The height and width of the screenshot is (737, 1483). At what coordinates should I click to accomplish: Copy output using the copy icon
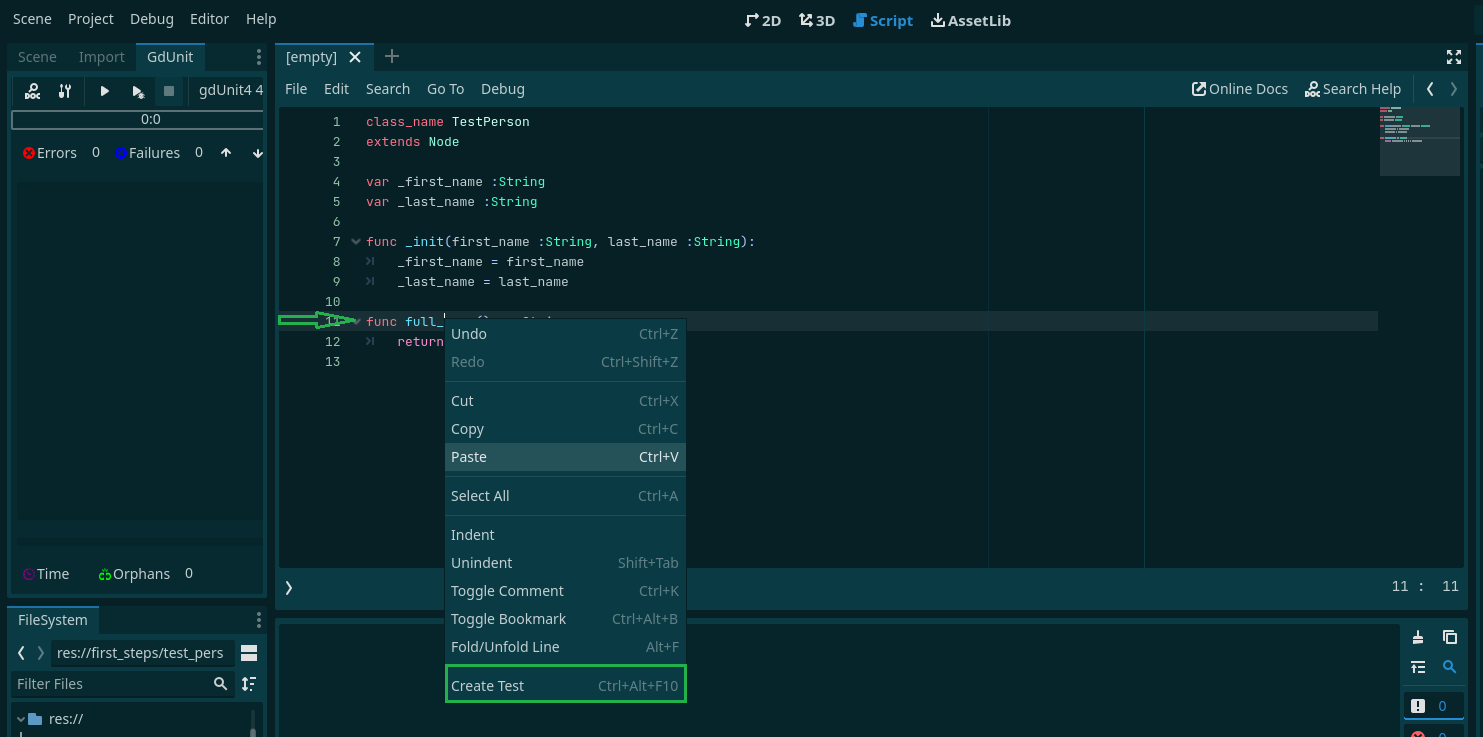click(x=1449, y=637)
